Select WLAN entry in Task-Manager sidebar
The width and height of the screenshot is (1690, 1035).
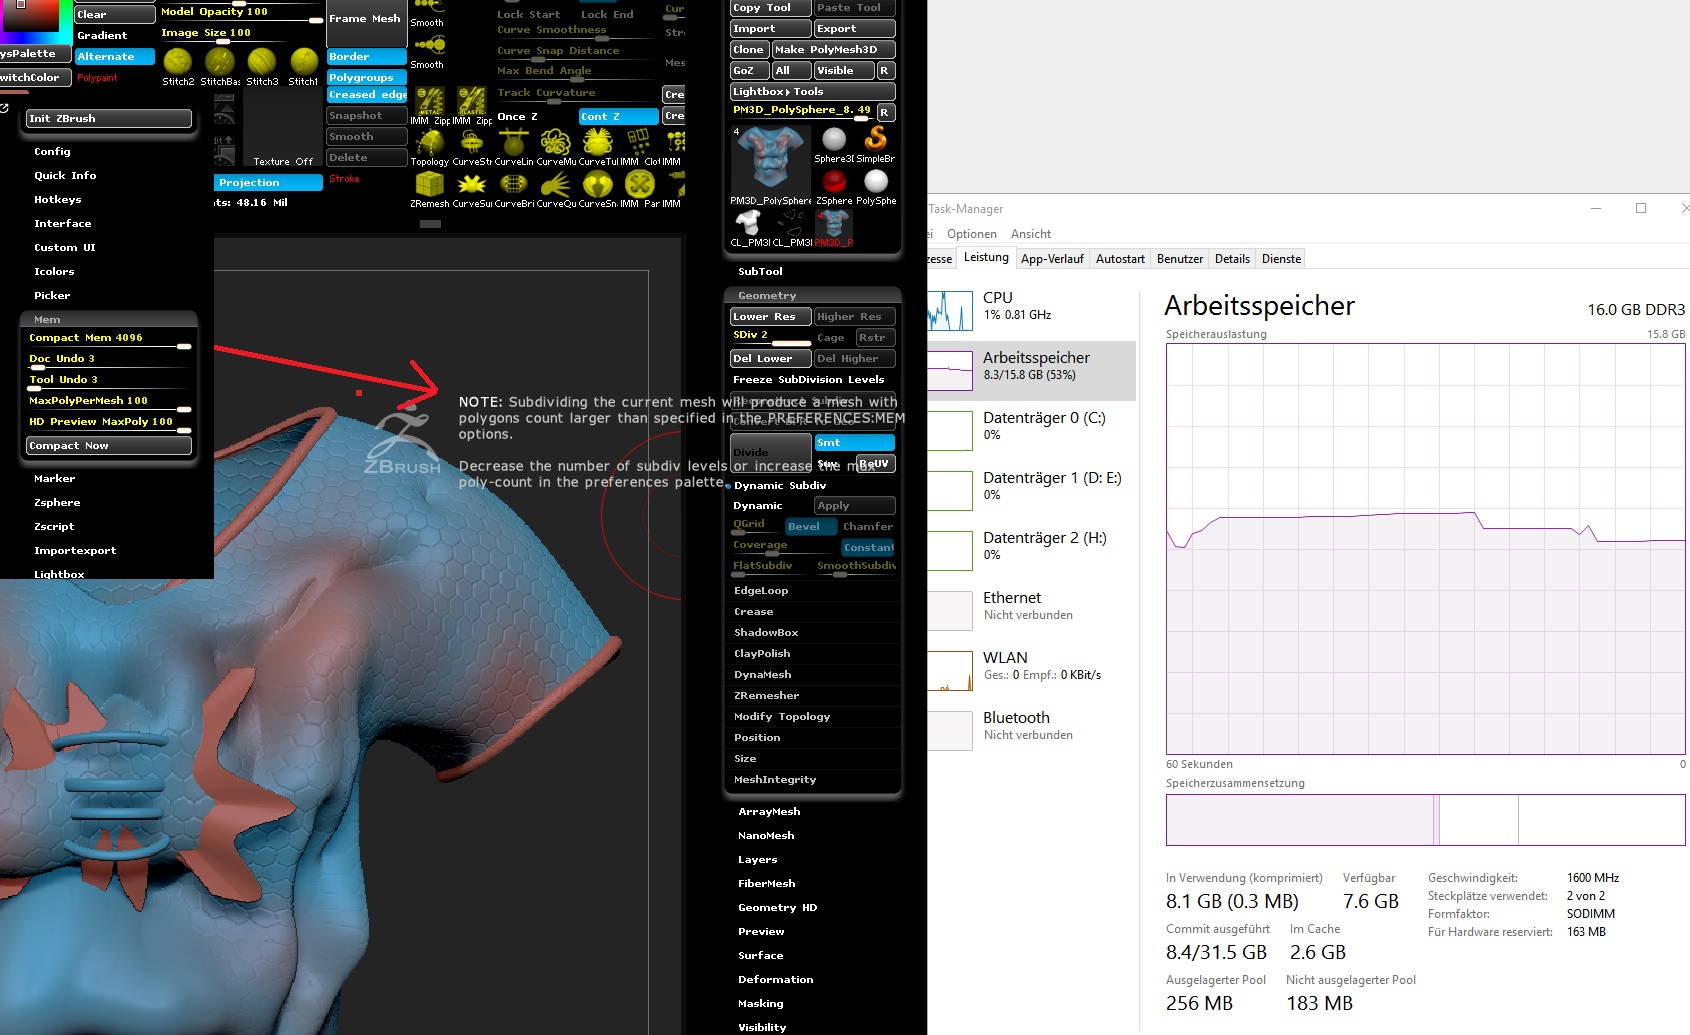[1032, 671]
